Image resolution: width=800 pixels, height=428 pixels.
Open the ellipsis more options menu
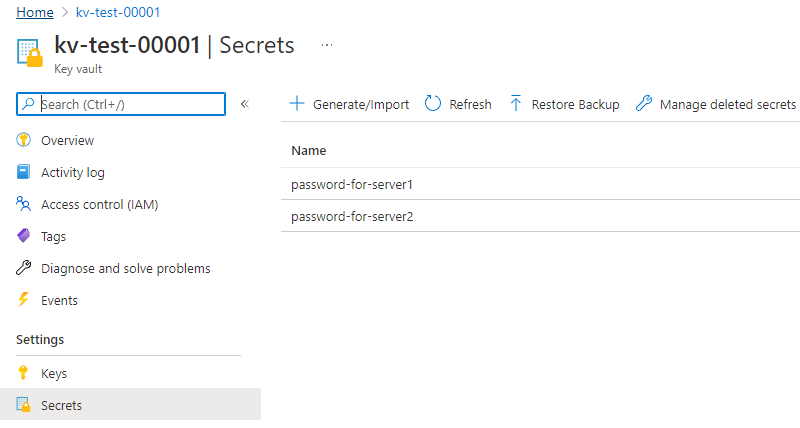coord(327,45)
